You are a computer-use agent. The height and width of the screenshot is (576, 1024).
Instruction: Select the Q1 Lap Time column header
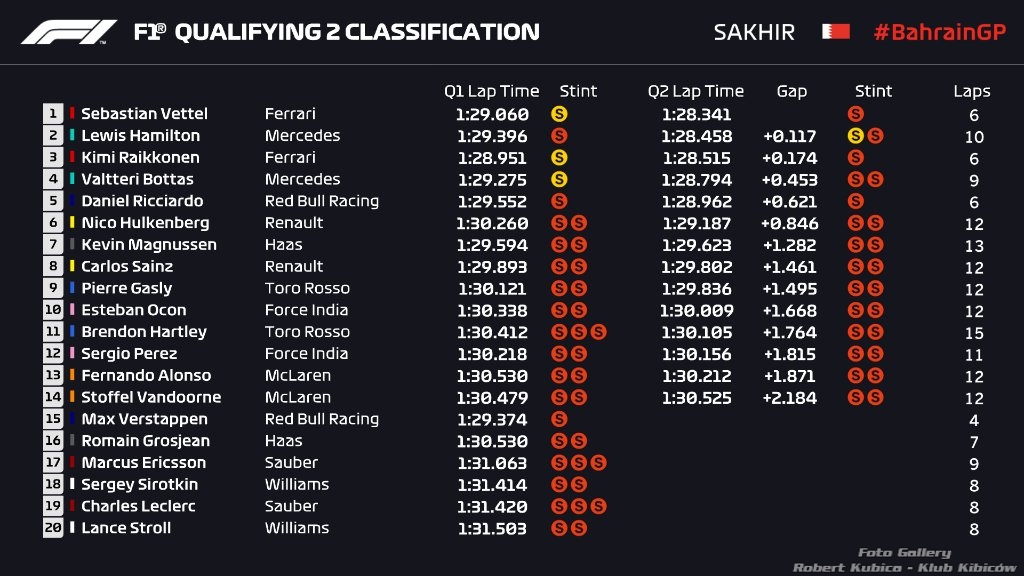(x=491, y=91)
